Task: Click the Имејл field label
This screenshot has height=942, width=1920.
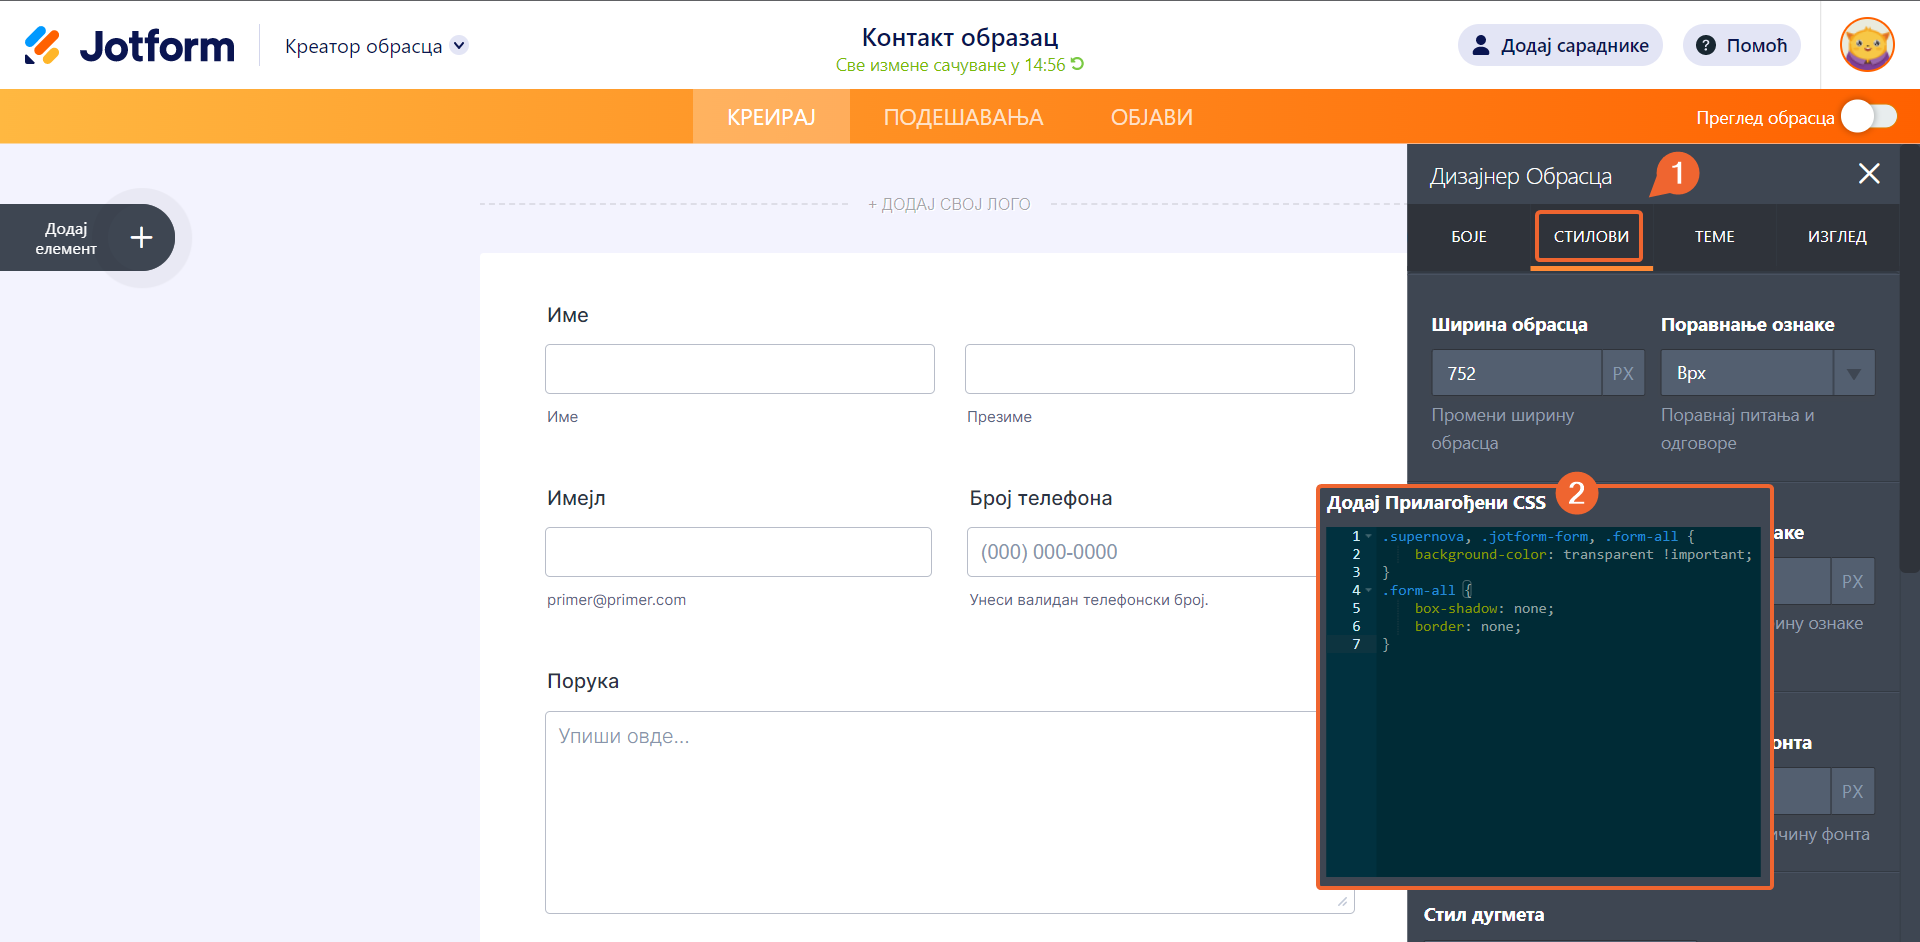Action: click(x=576, y=498)
